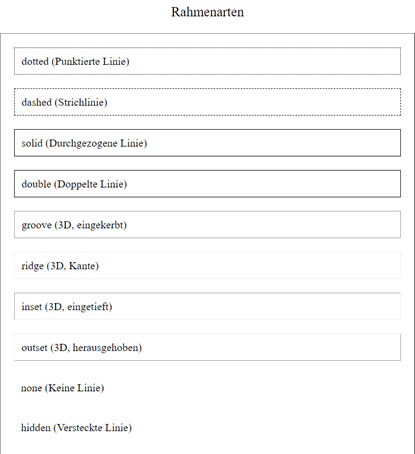Select the inset (3D, eingetieft) box
Viewport: 415px width, 454px height.
click(x=207, y=306)
